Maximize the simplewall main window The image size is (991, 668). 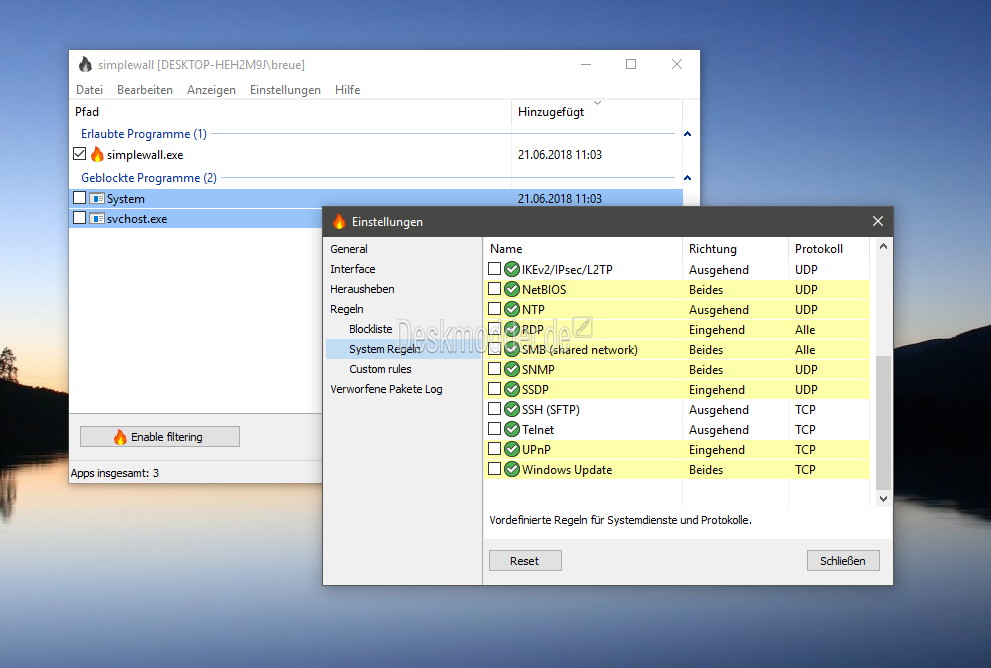631,64
